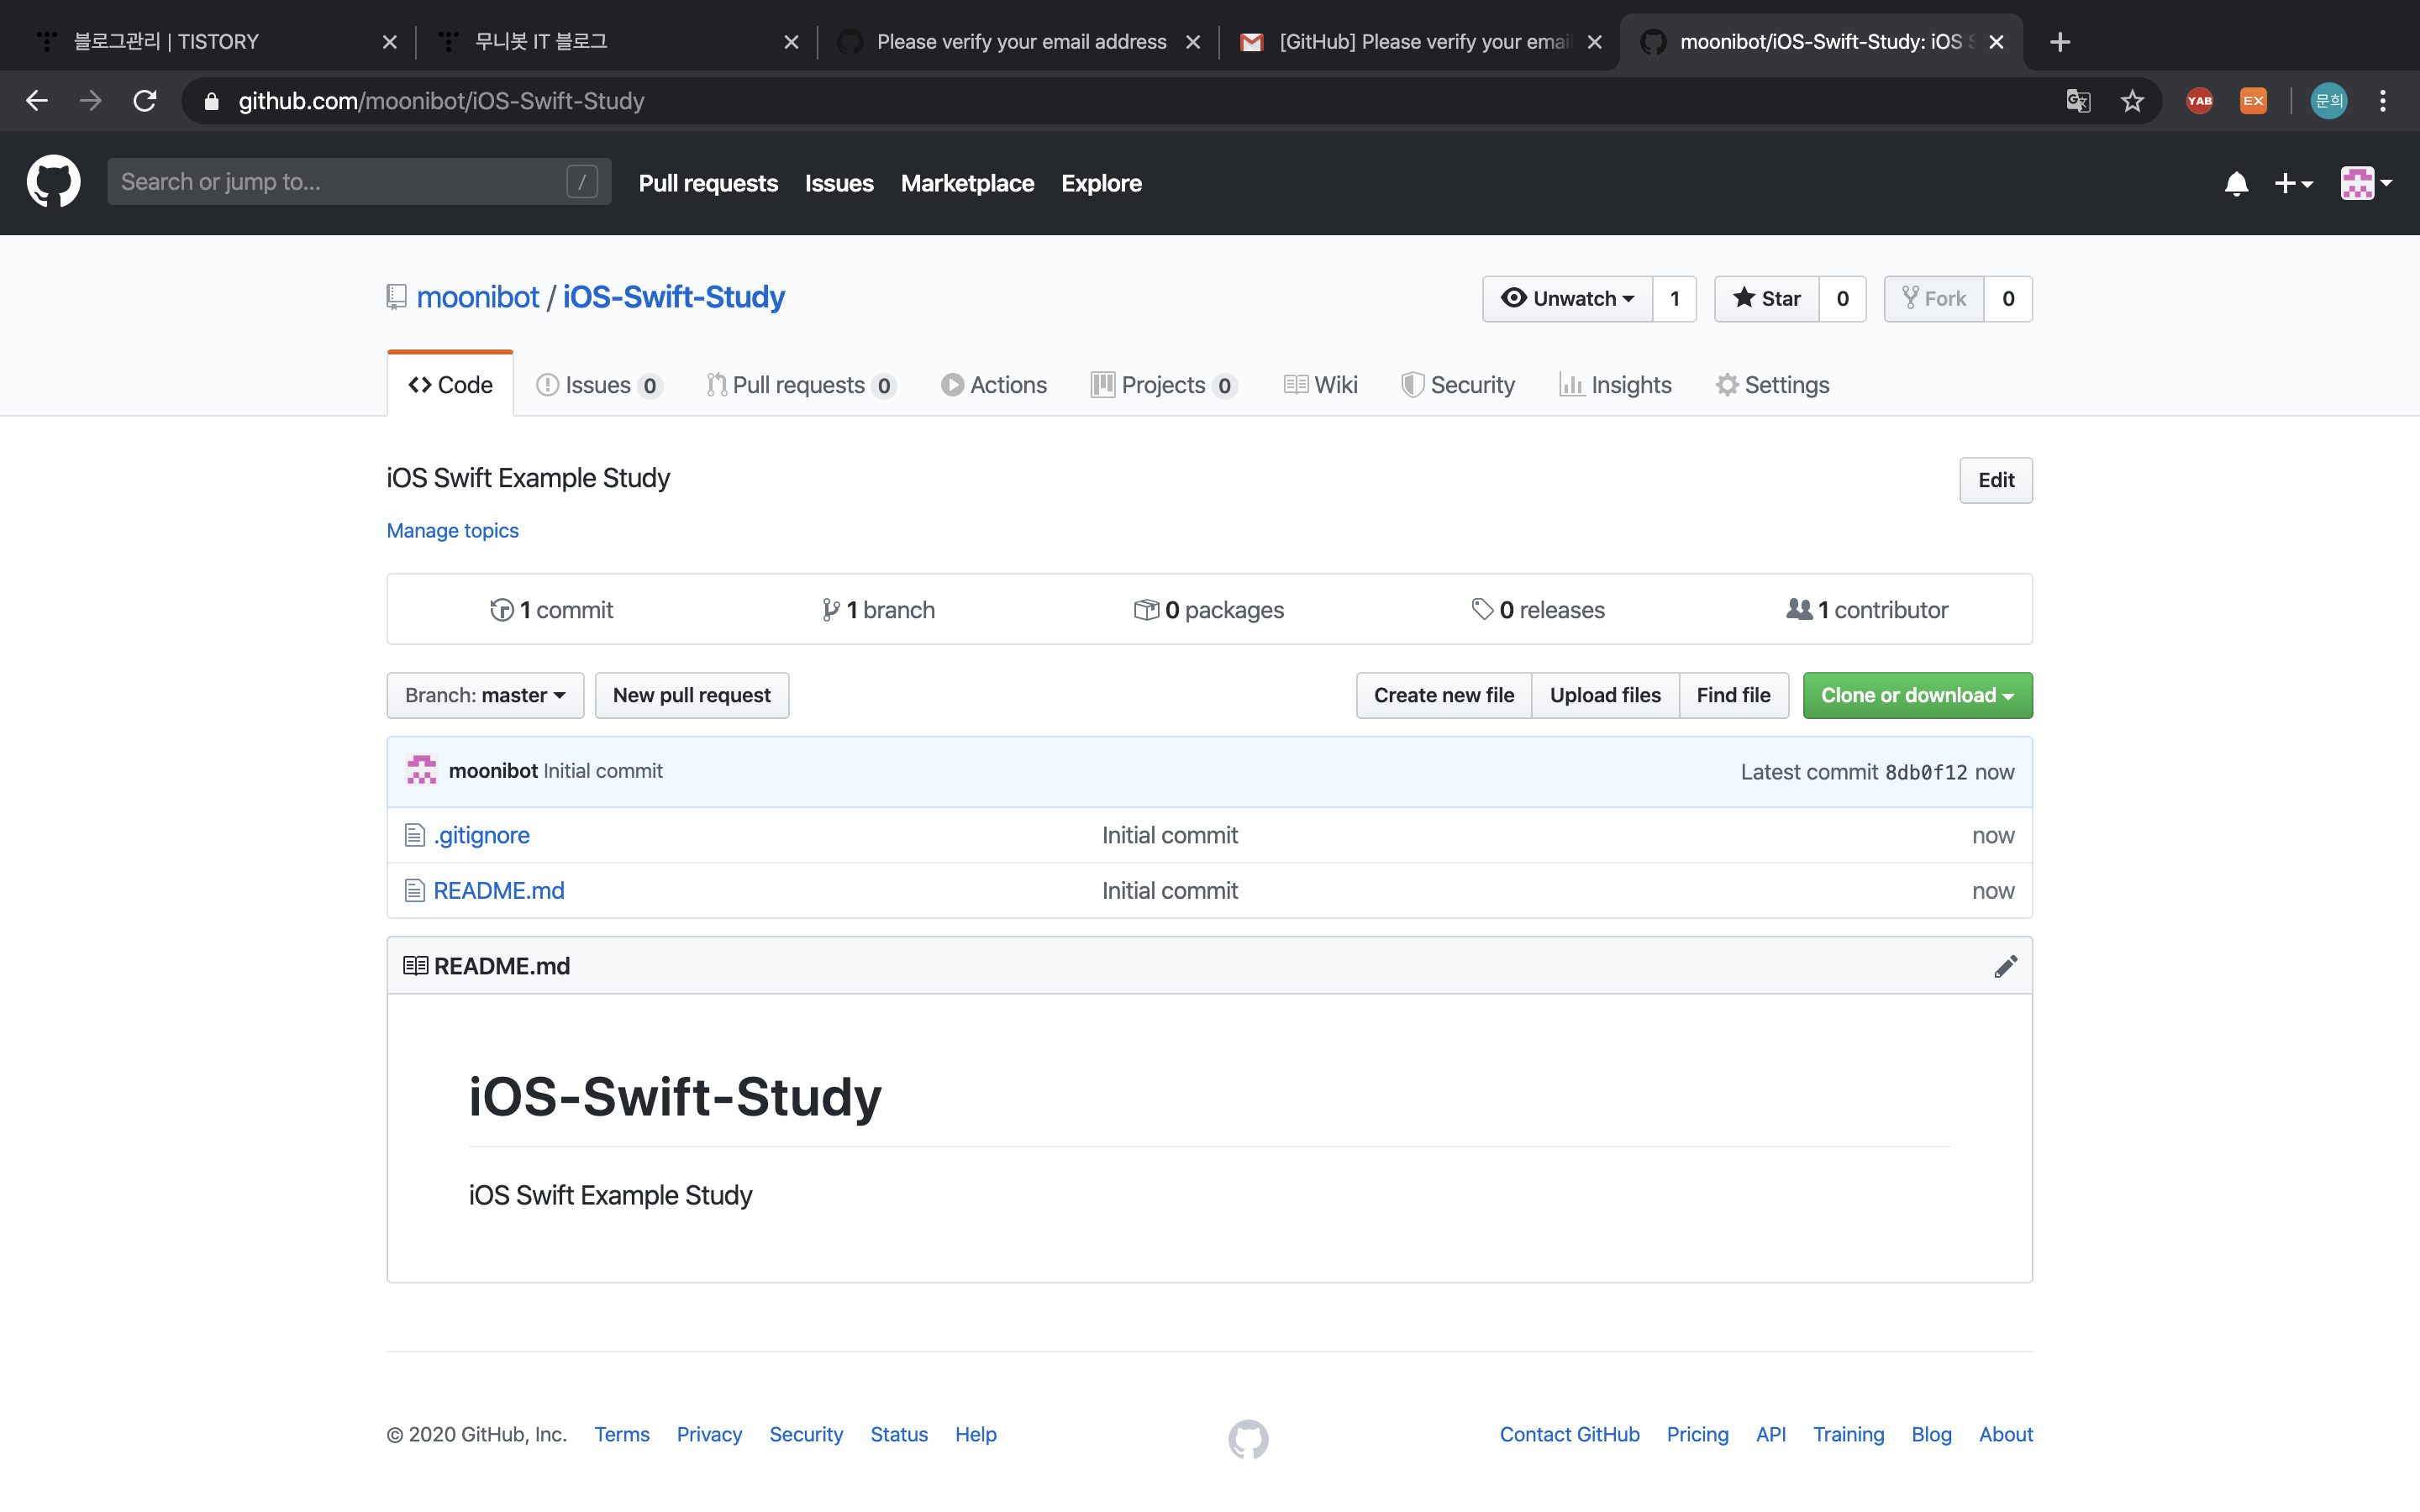This screenshot has width=2420, height=1512.
Task: Expand the Branch: master dropdown
Action: (x=485, y=695)
